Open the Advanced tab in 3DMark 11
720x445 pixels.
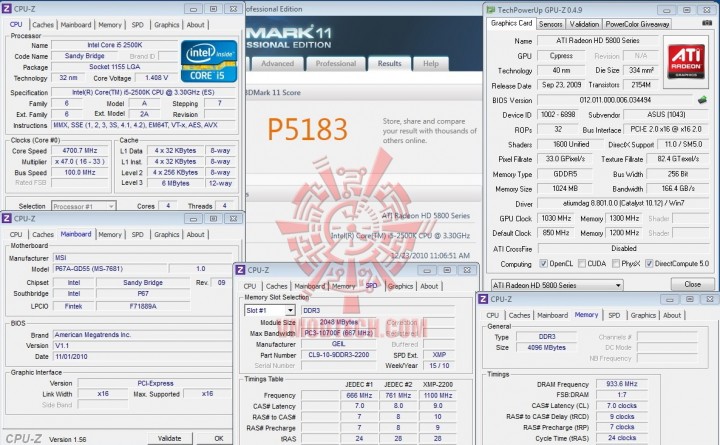pos(277,64)
